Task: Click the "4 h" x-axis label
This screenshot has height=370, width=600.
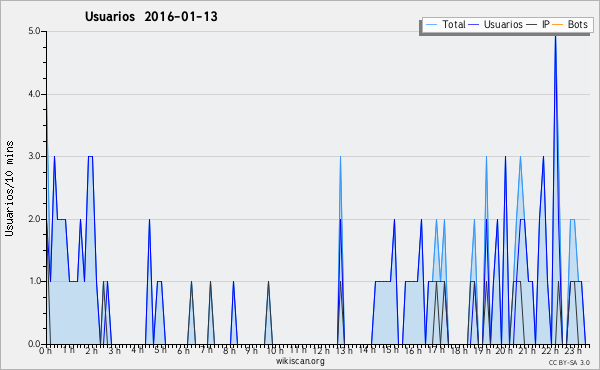Action: click(137, 350)
